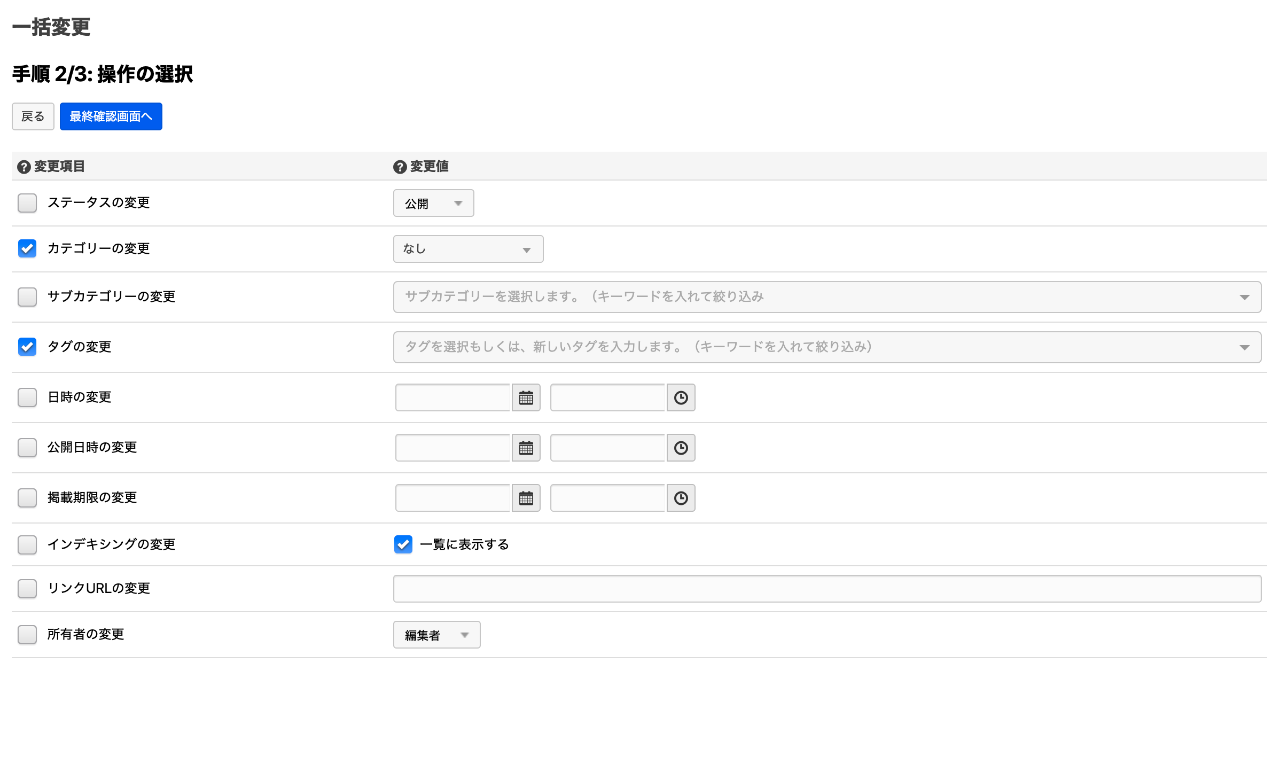This screenshot has height=757, width=1280.
Task: Click the リンクURL text input field
Action: click(x=827, y=589)
